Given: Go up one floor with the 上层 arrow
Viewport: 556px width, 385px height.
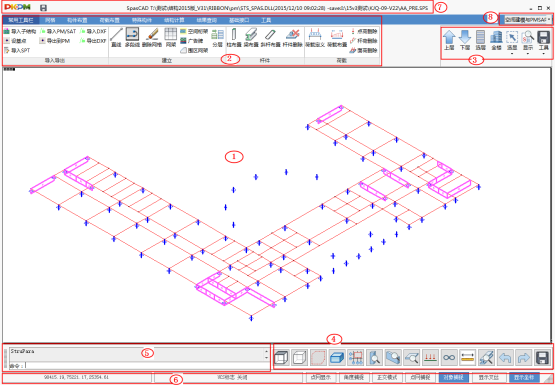Looking at the screenshot, I should click(449, 40).
